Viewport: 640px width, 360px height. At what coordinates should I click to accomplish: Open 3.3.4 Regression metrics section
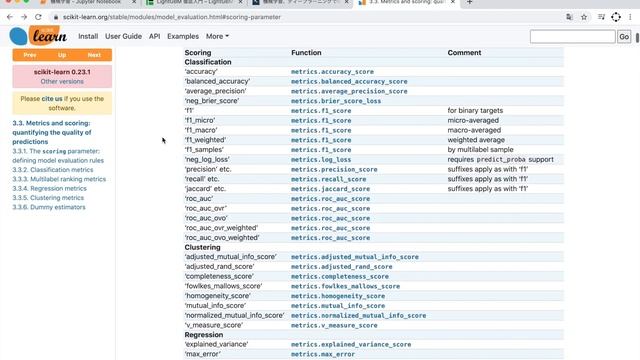49,189
